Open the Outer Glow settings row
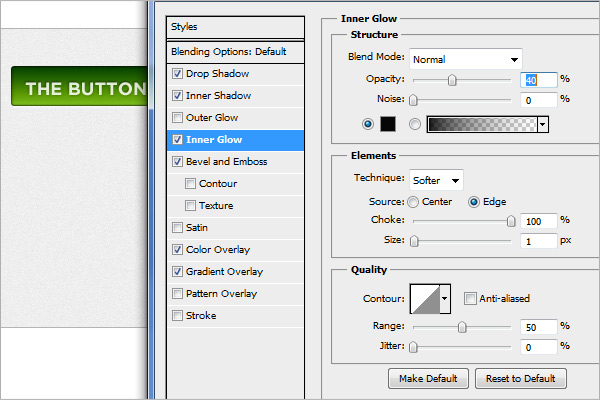The image size is (600, 400). [x=235, y=118]
